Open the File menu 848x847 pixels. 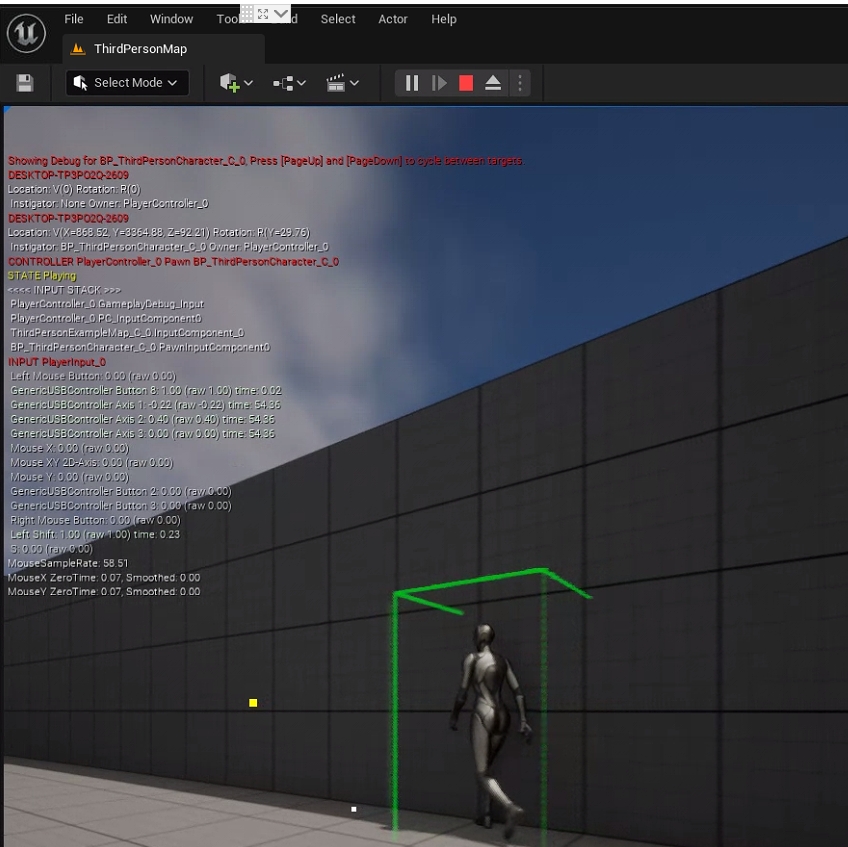click(74, 19)
